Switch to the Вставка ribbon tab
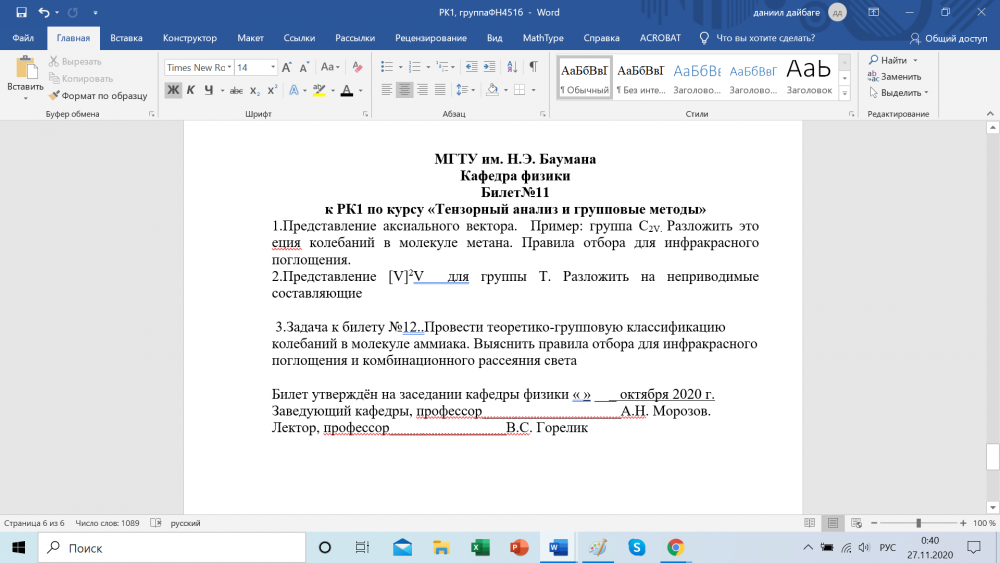Image resolution: width=1000 pixels, height=563 pixels. coord(126,38)
